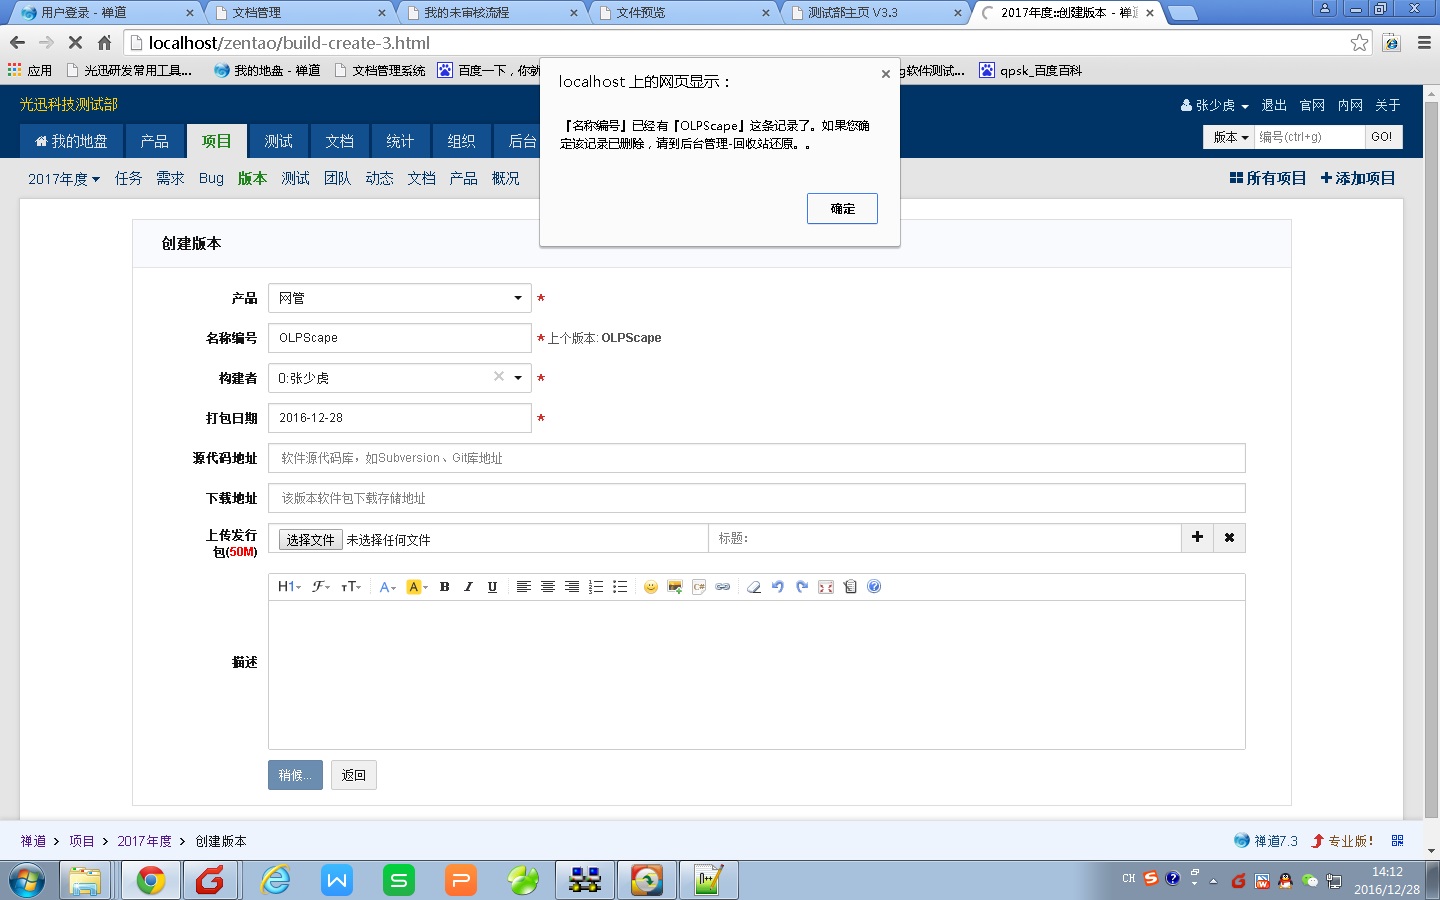Viewport: 1440px width, 900px height.
Task: Expand the 构建者 builder dropdown
Action: coord(518,378)
